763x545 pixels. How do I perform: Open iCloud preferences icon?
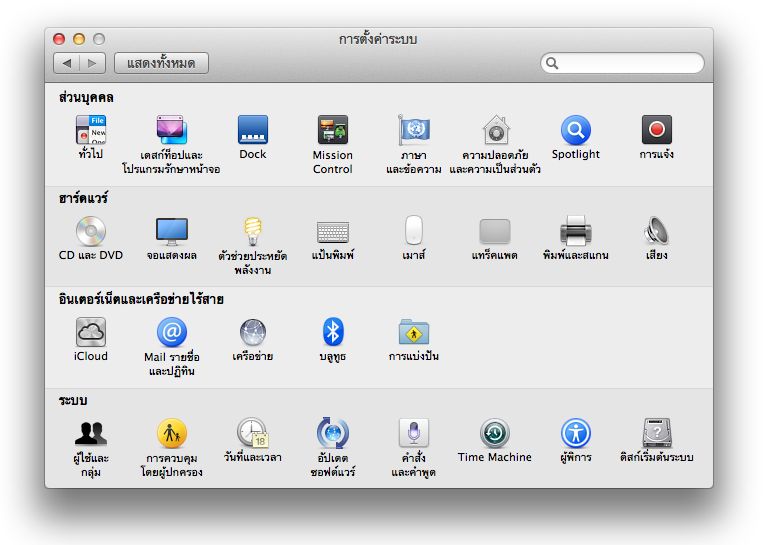(x=91, y=332)
